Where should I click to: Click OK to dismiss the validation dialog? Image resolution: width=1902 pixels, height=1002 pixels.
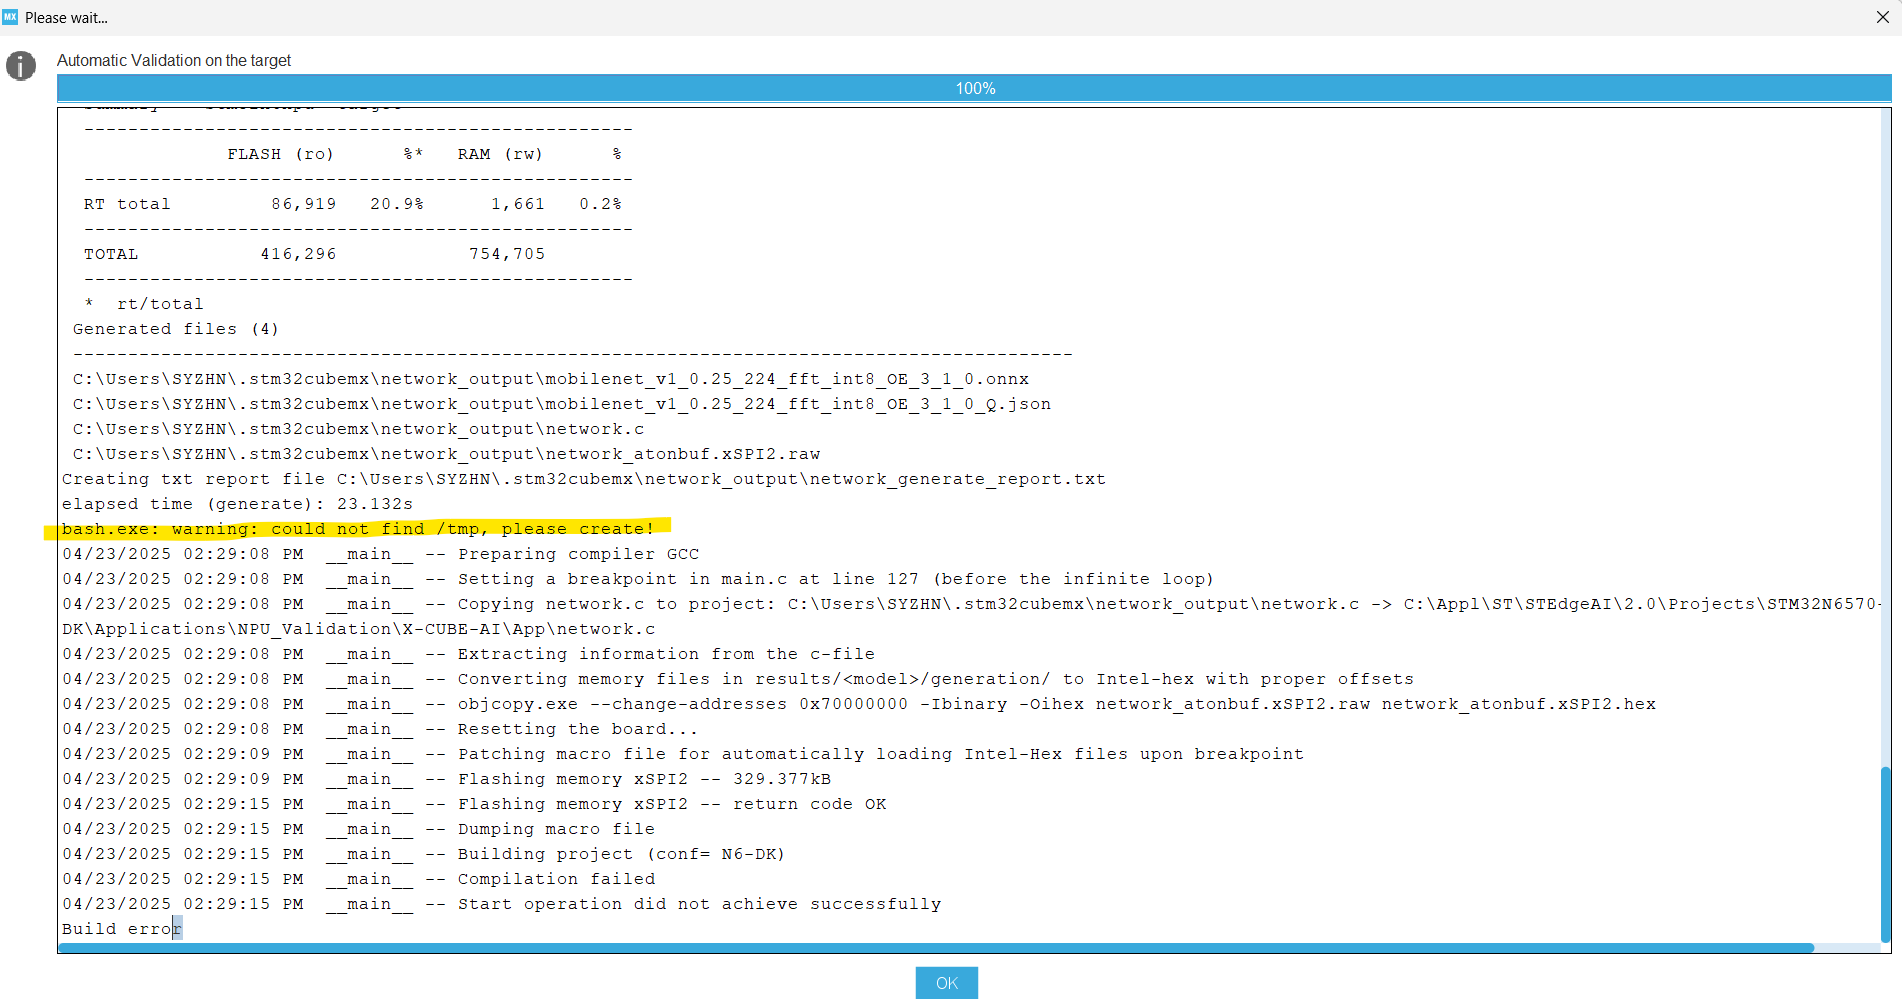click(945, 982)
